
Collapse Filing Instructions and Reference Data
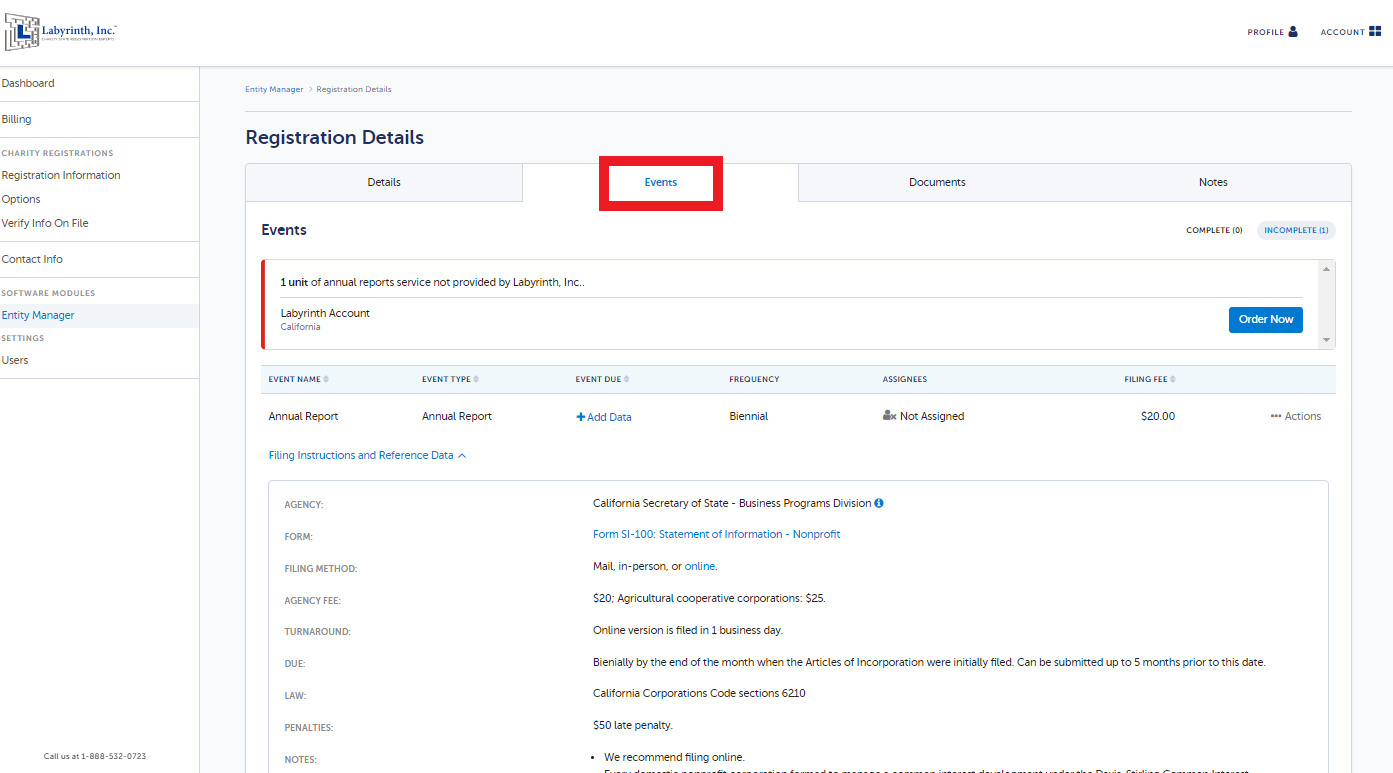coord(367,455)
